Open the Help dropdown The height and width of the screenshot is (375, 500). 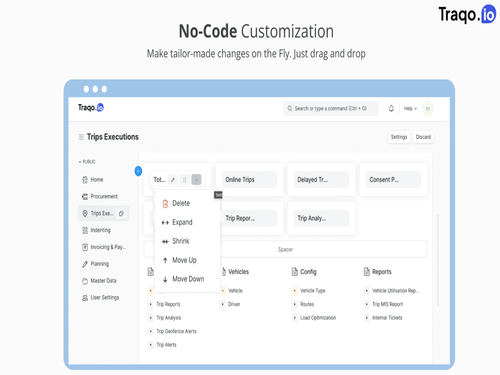(410, 109)
